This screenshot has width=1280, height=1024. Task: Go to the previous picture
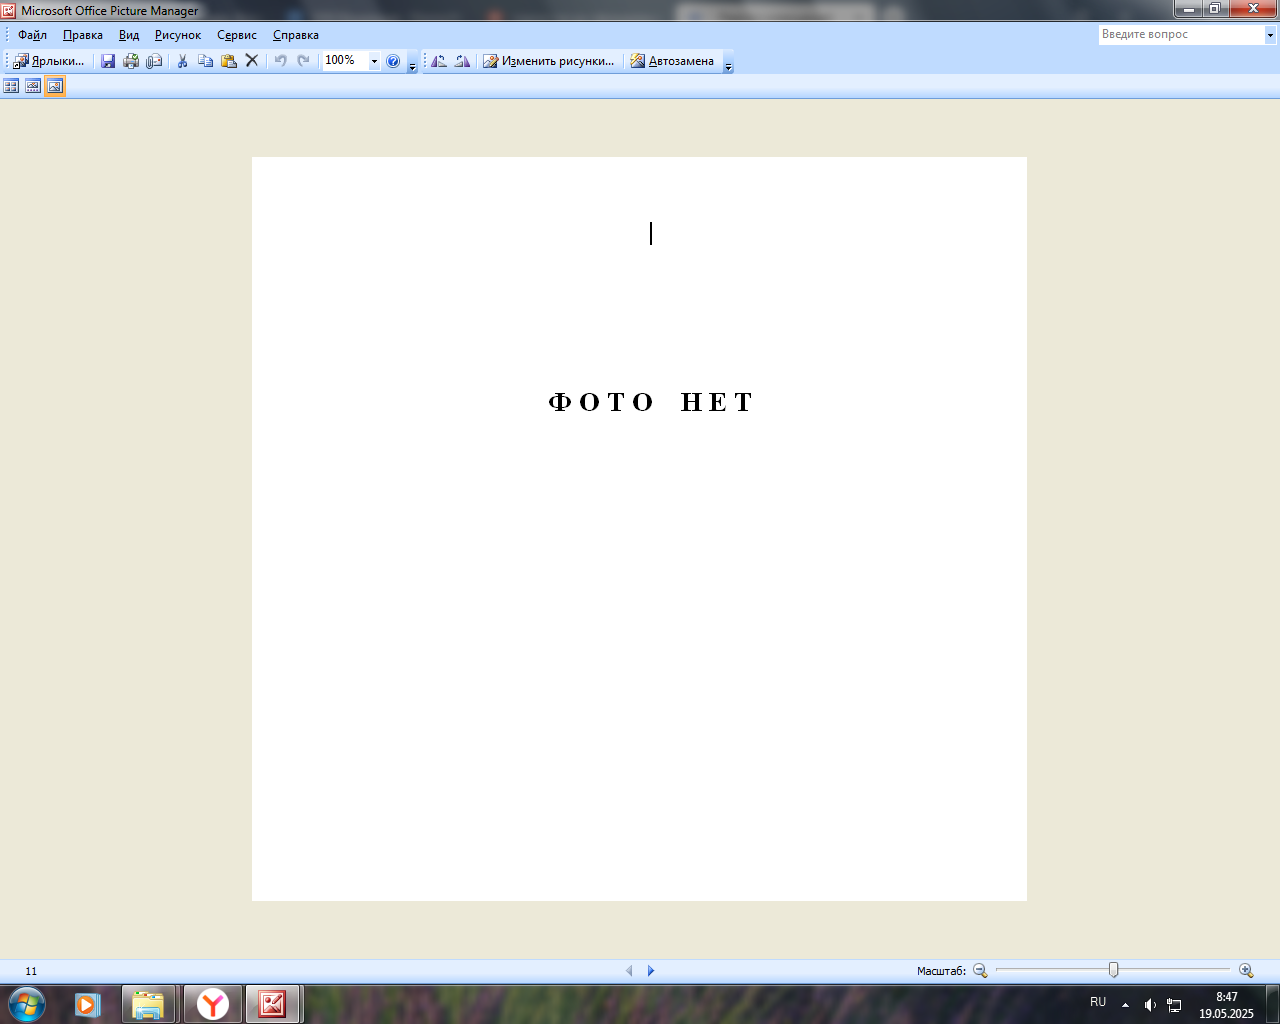pyautogui.click(x=629, y=971)
